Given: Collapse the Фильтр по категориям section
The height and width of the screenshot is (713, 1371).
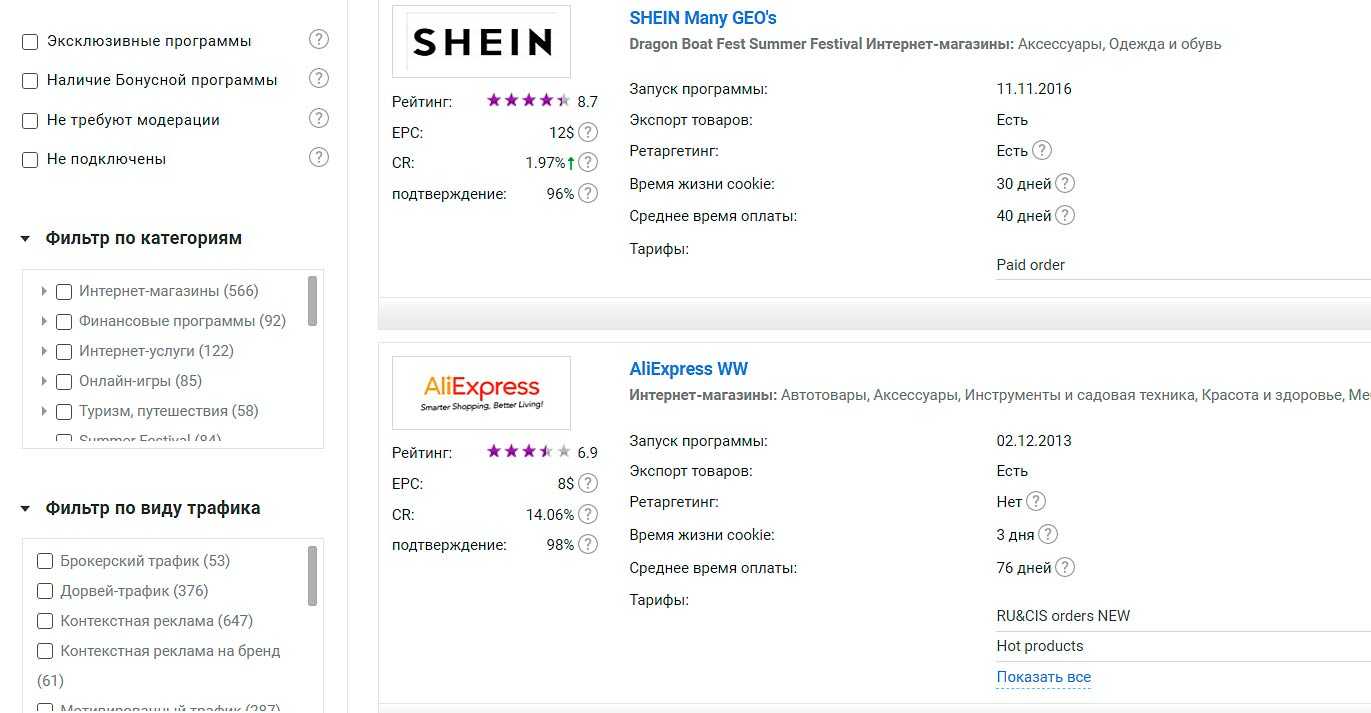Looking at the screenshot, I should pyautogui.click(x=25, y=239).
